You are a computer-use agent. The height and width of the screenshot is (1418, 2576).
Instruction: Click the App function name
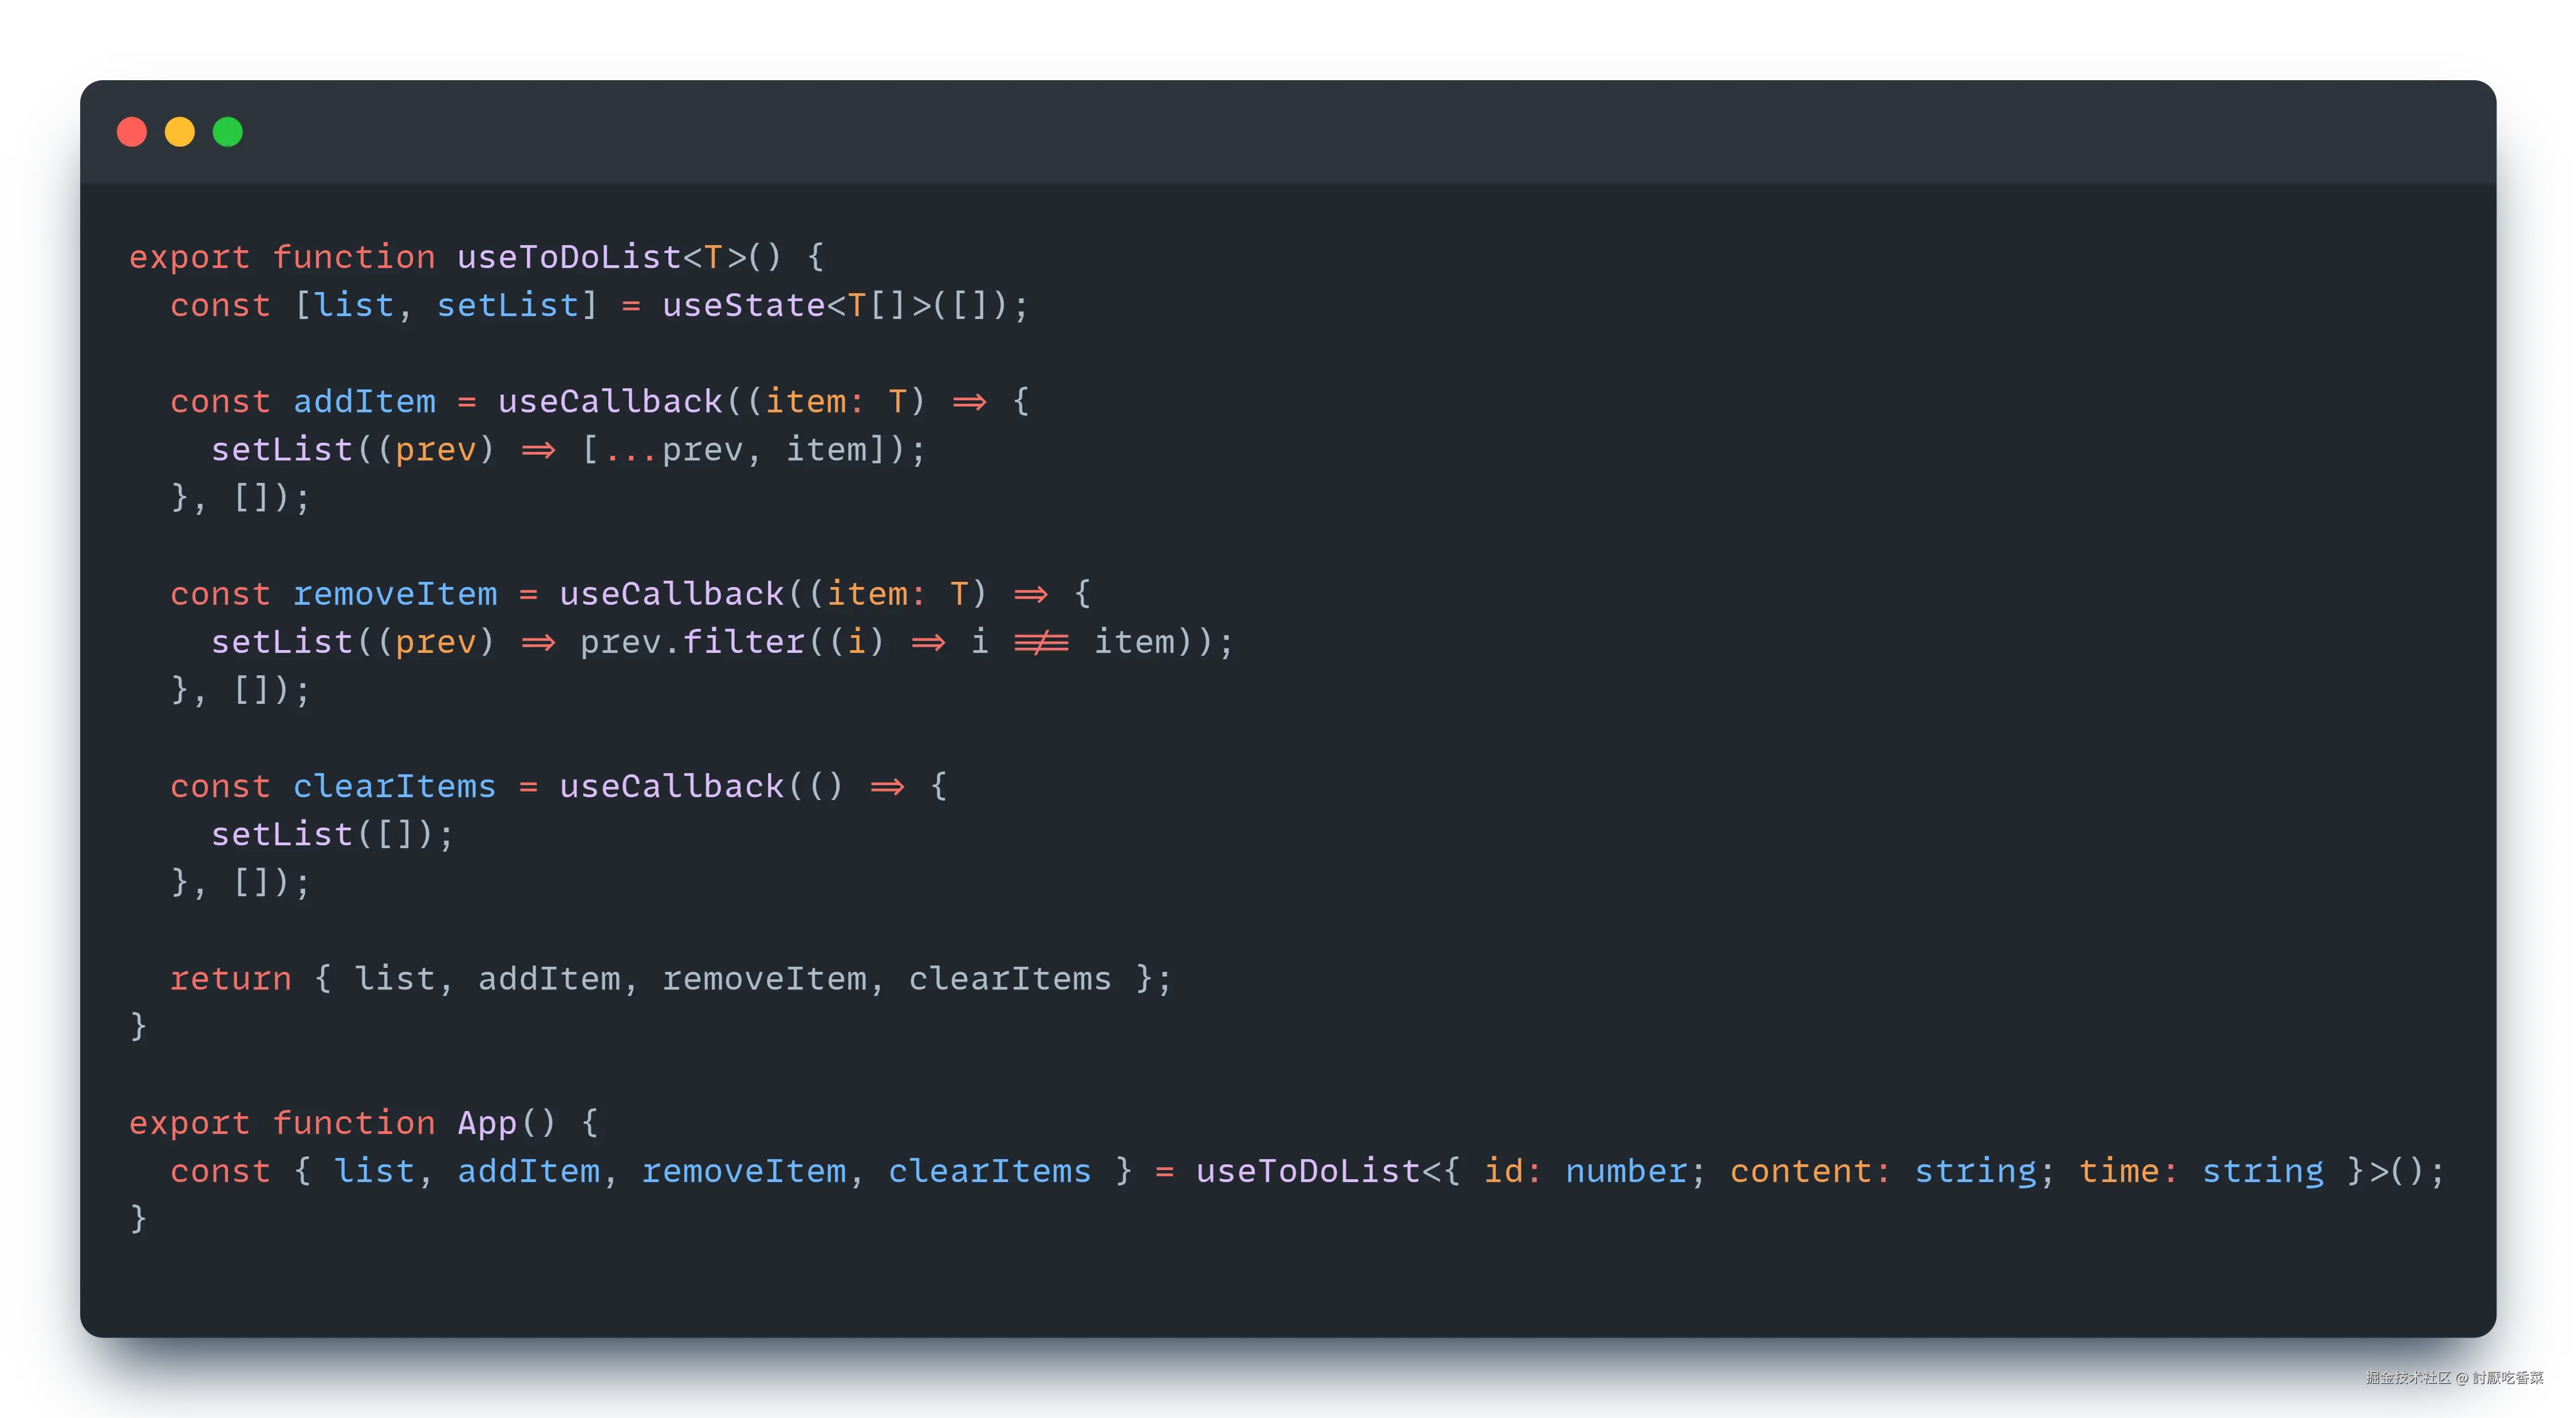point(487,1123)
